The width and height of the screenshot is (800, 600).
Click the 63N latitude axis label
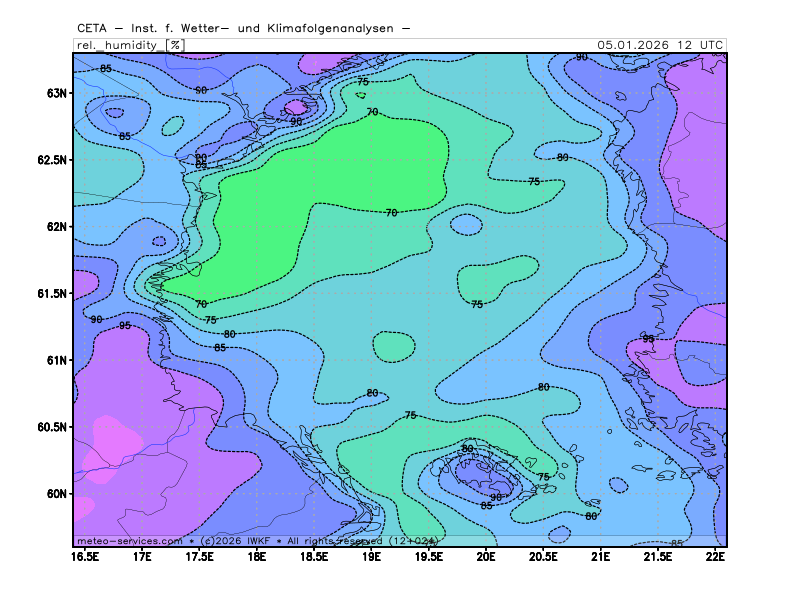[55, 93]
